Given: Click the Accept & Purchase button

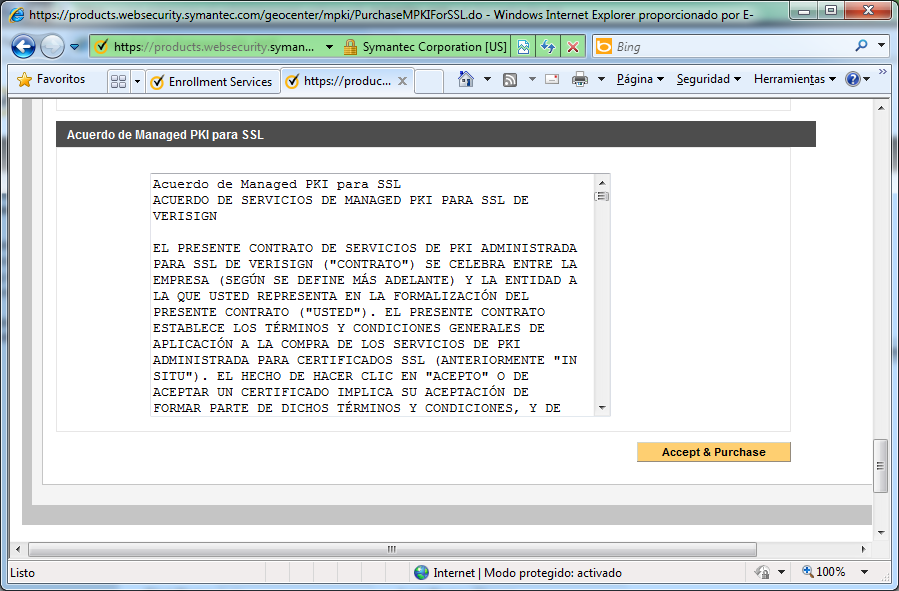Looking at the screenshot, I should pos(713,452).
